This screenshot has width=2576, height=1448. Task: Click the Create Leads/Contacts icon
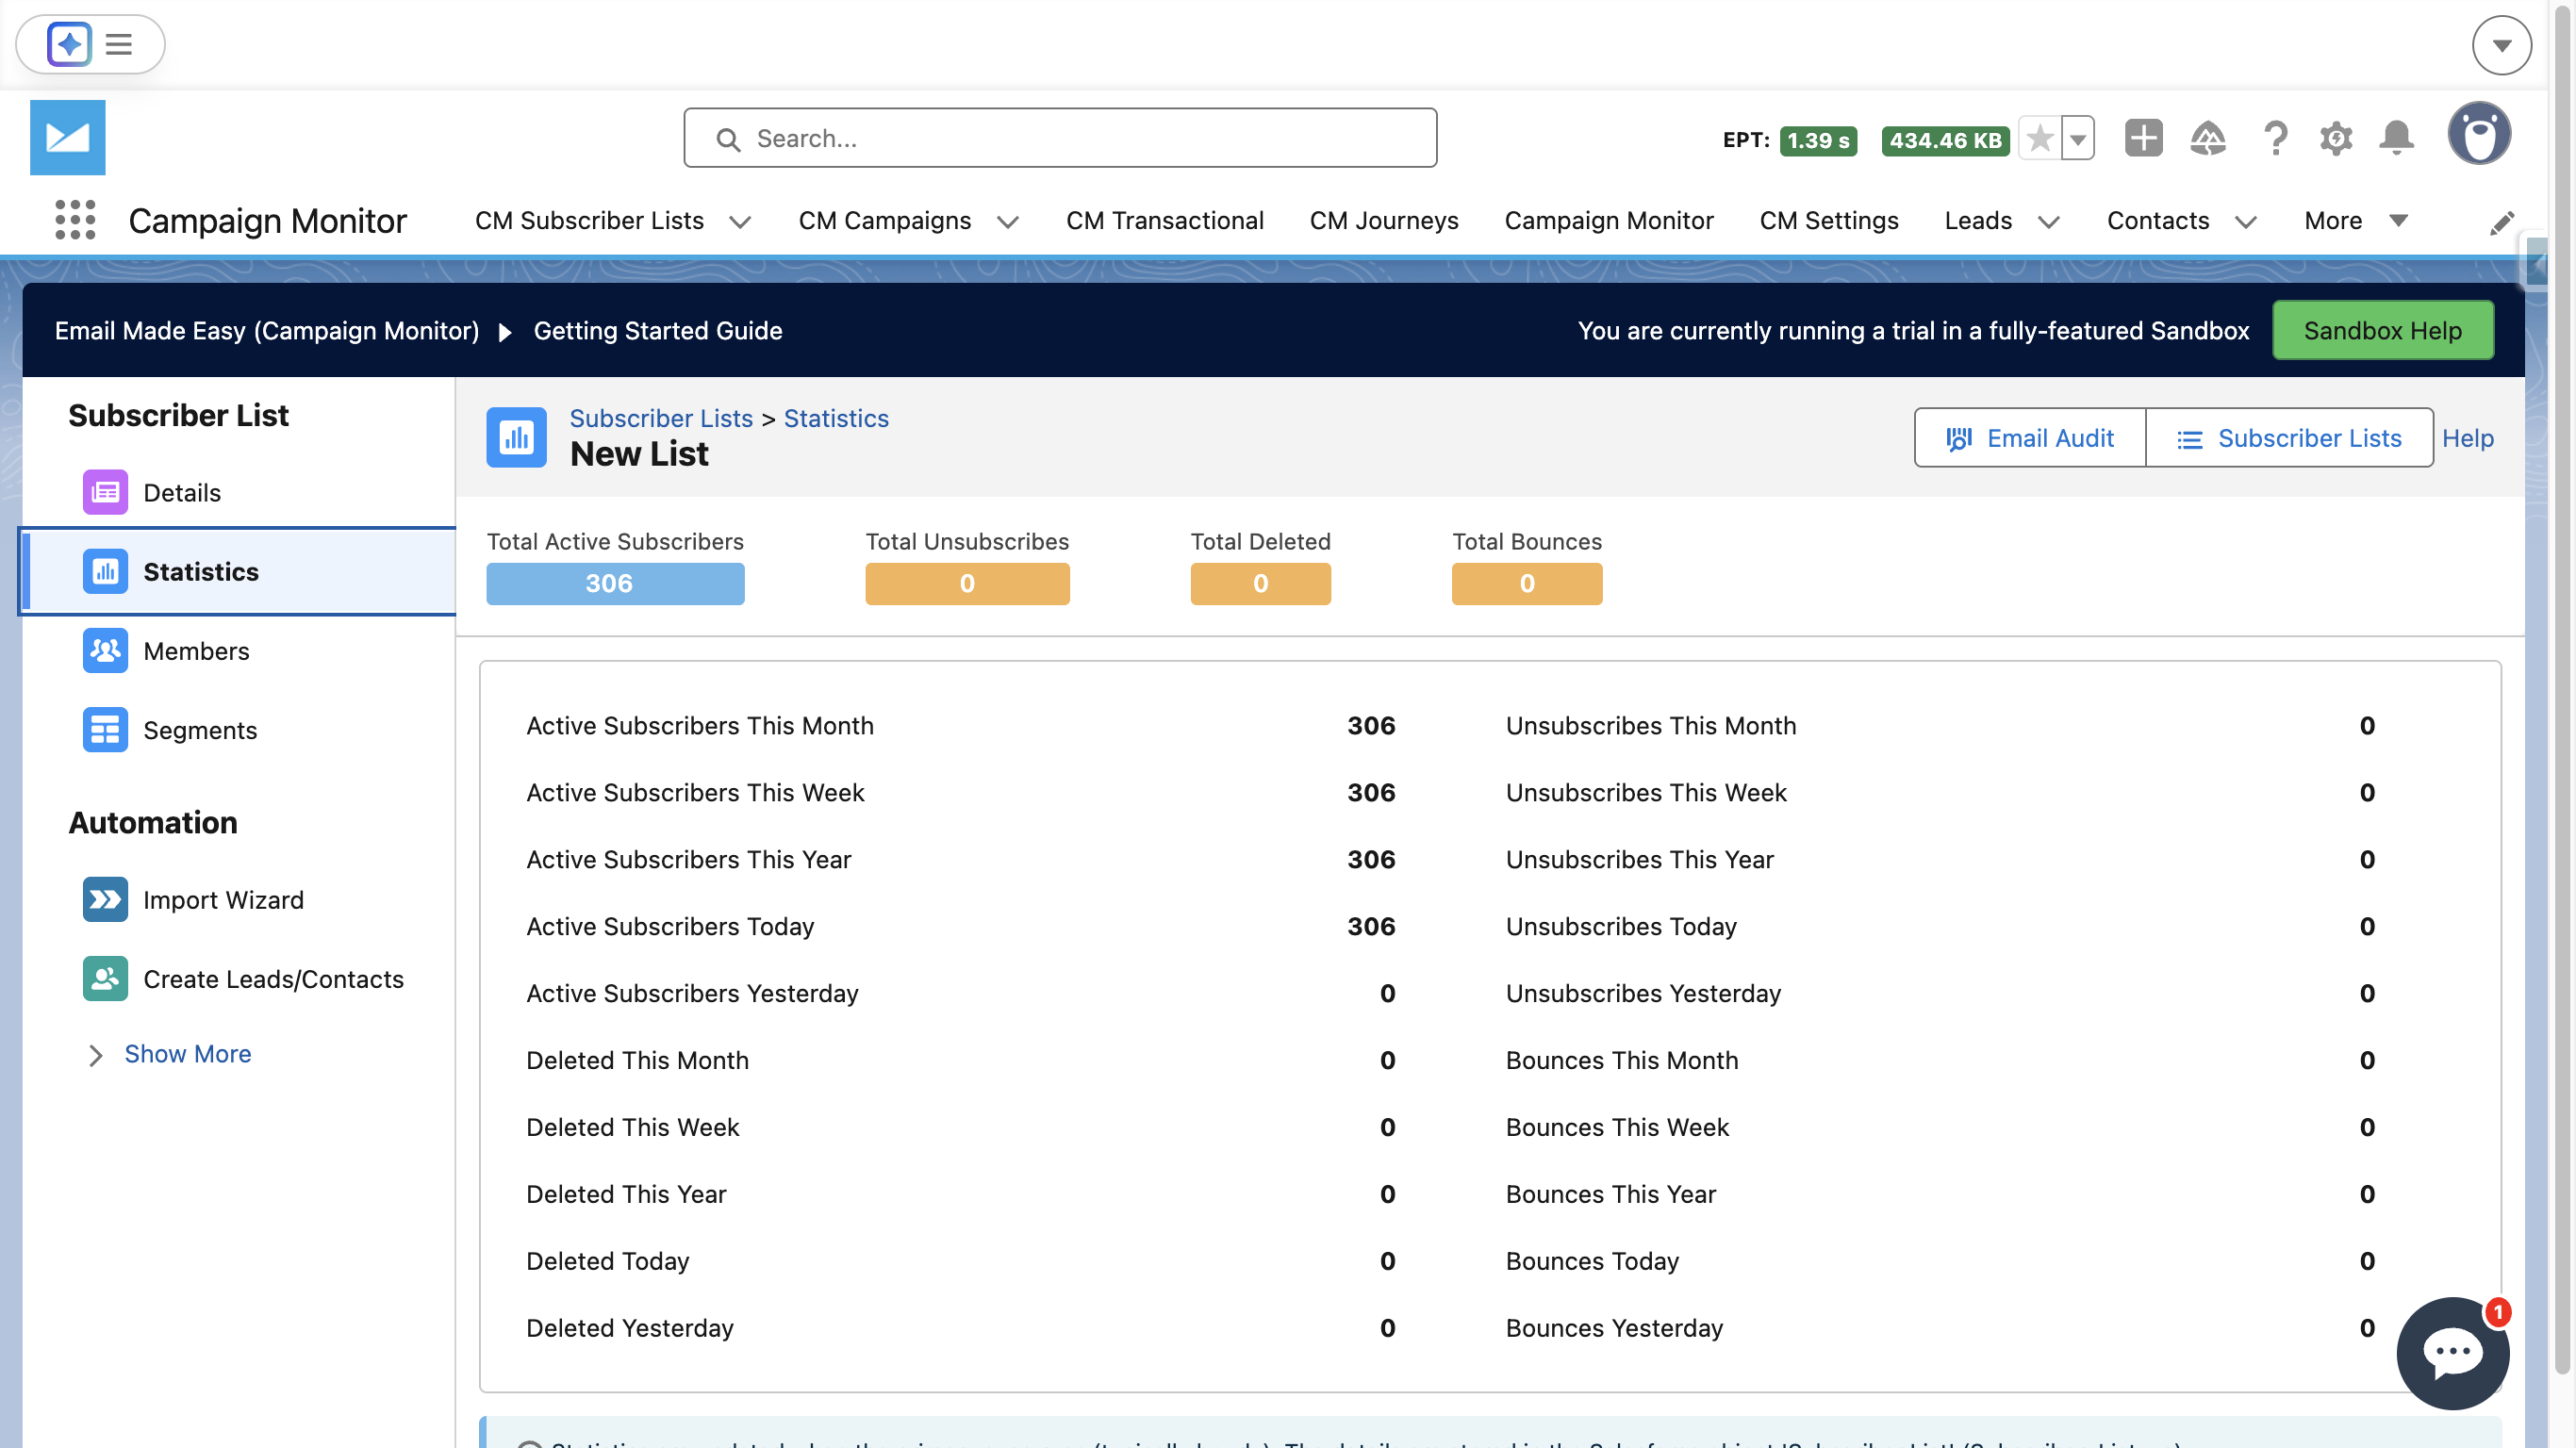pyautogui.click(x=105, y=978)
